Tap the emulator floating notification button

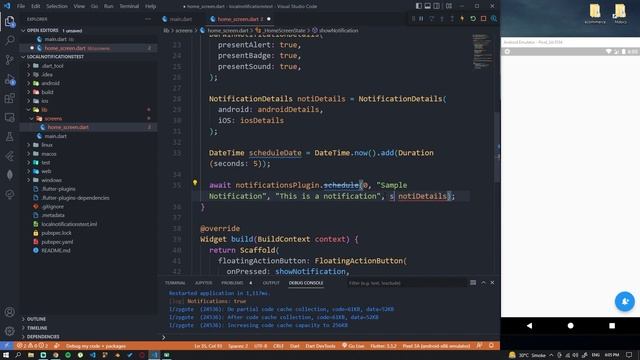tap(624, 301)
